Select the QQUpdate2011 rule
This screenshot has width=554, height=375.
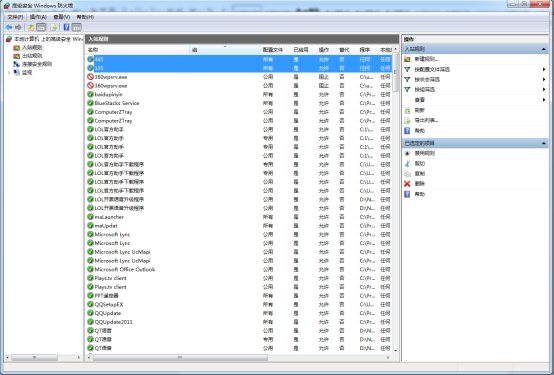(x=239, y=322)
